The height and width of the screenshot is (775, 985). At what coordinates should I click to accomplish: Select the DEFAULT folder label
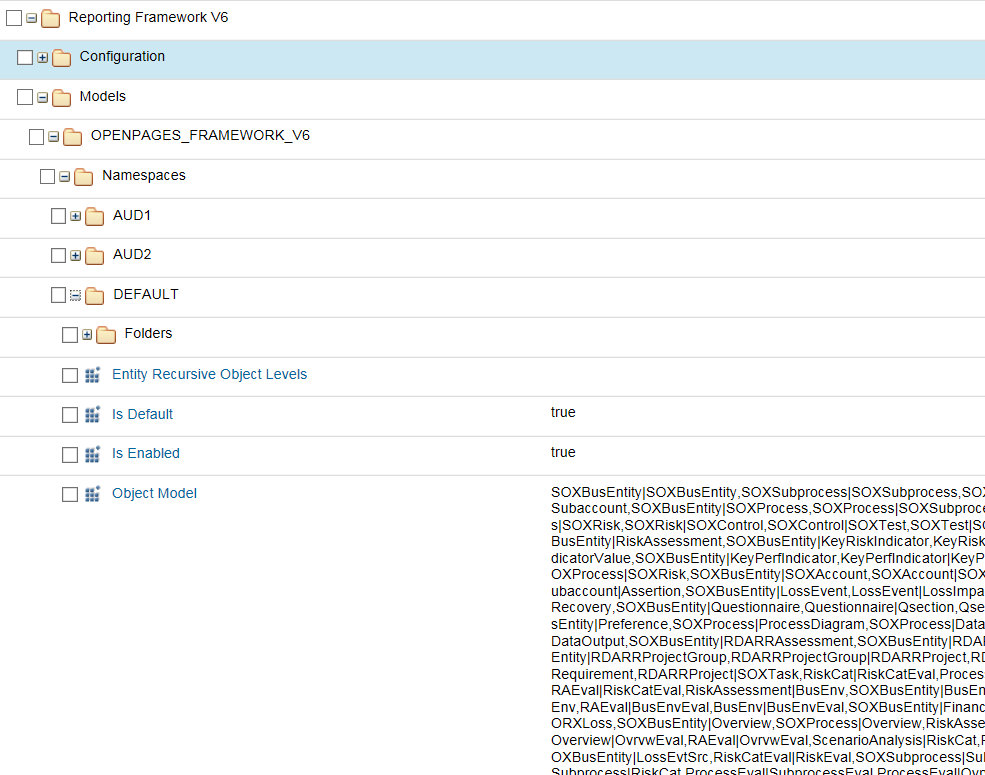(x=146, y=295)
